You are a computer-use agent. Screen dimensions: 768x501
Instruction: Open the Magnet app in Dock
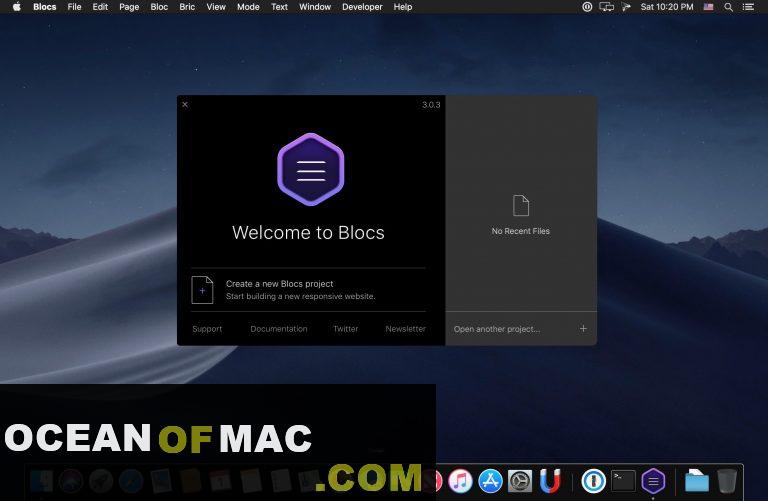coord(550,481)
